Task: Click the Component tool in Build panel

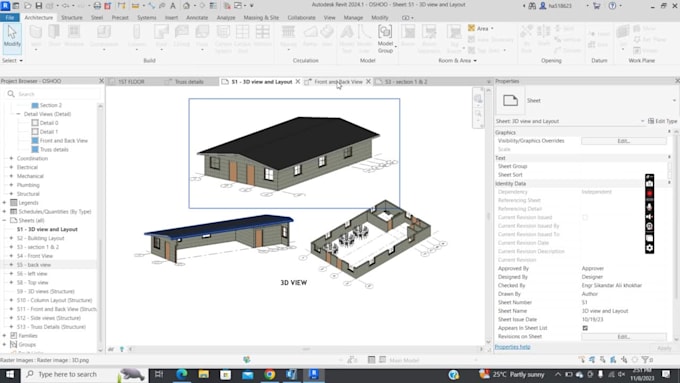Action: point(104,36)
